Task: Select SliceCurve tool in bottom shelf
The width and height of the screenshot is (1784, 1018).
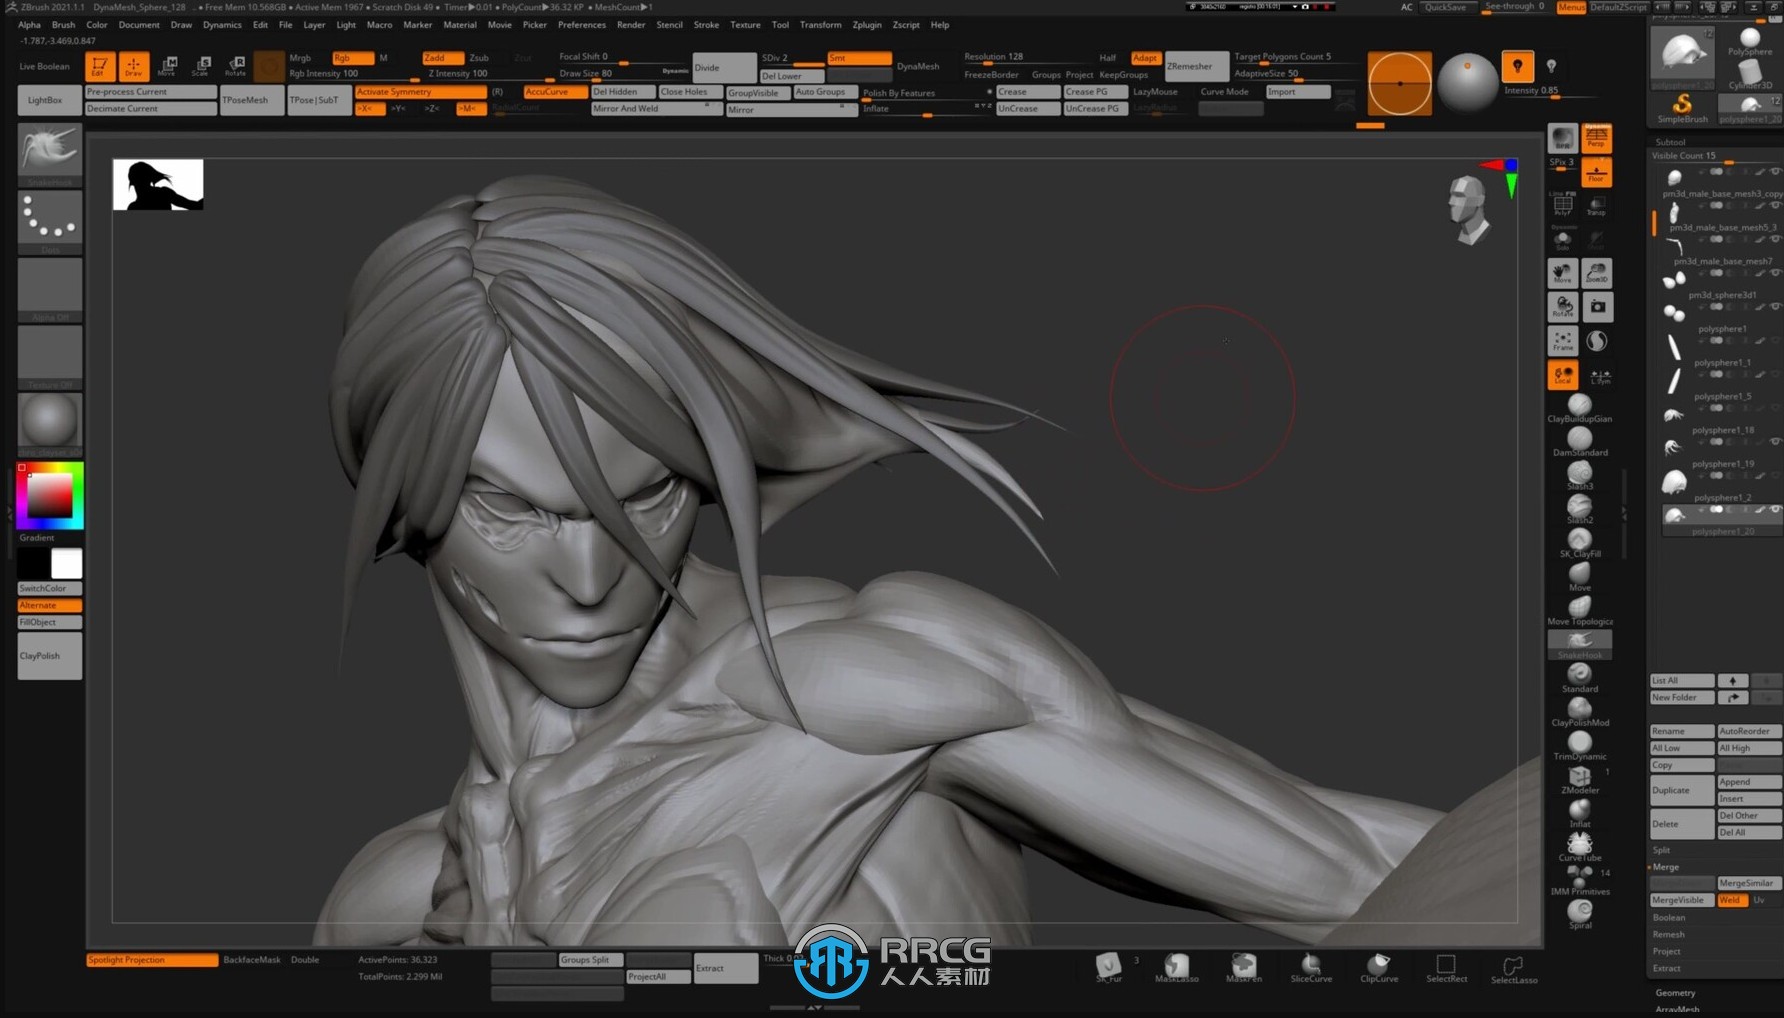Action: pos(1311,968)
